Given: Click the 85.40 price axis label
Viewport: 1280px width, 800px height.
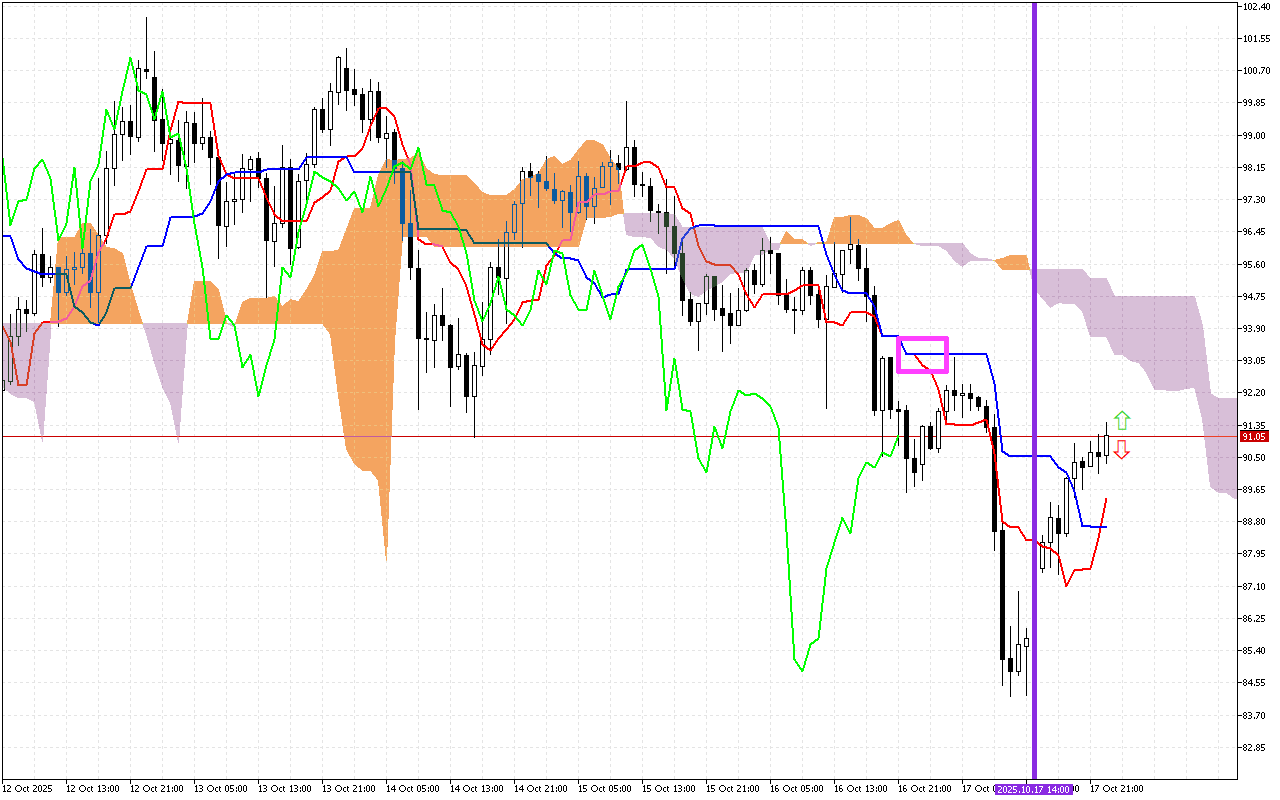Looking at the screenshot, I should point(1256,651).
